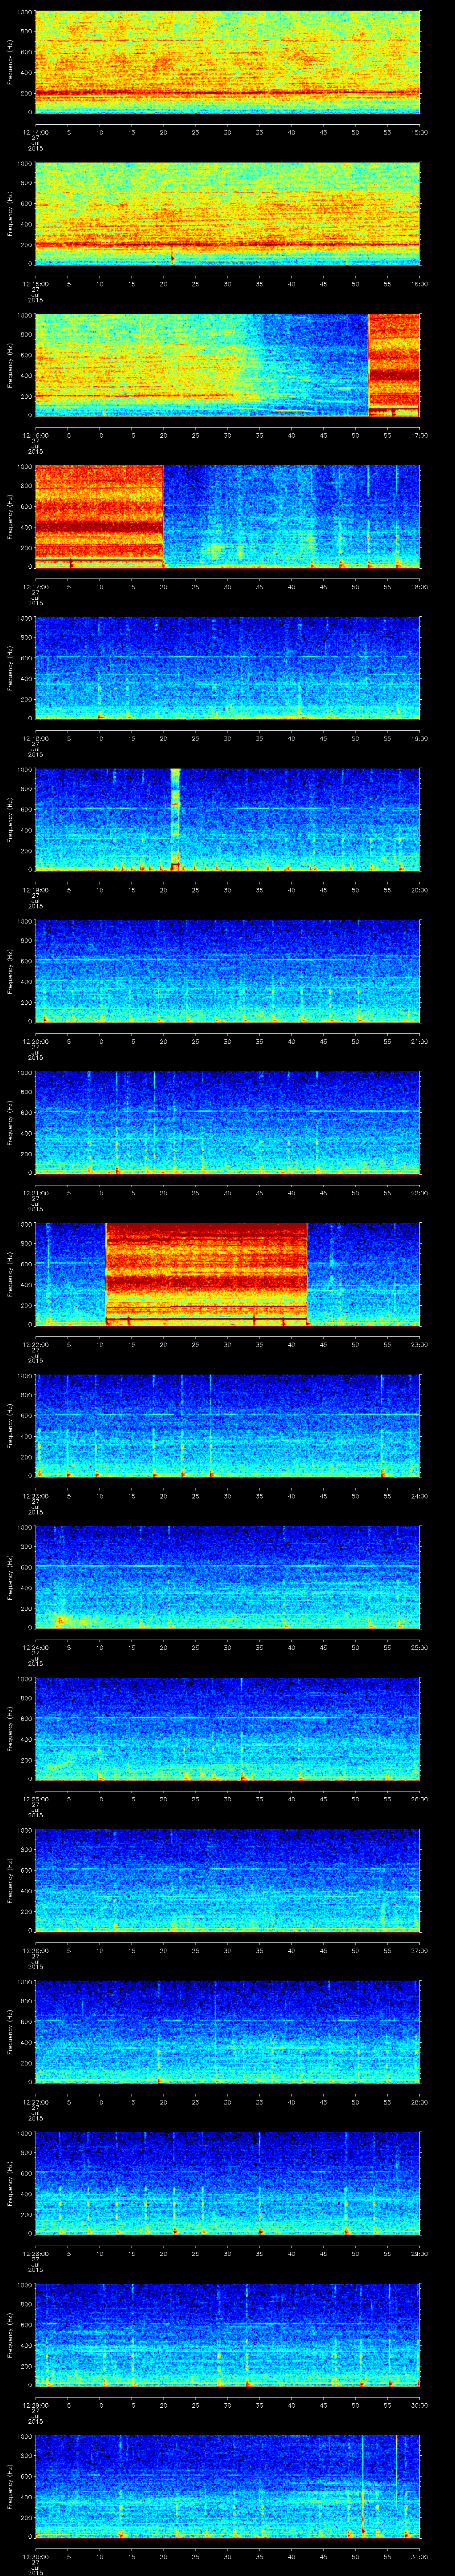Open the spectrogram panel starting at 12:30:00
455x2576 pixels.
coord(227,2486)
